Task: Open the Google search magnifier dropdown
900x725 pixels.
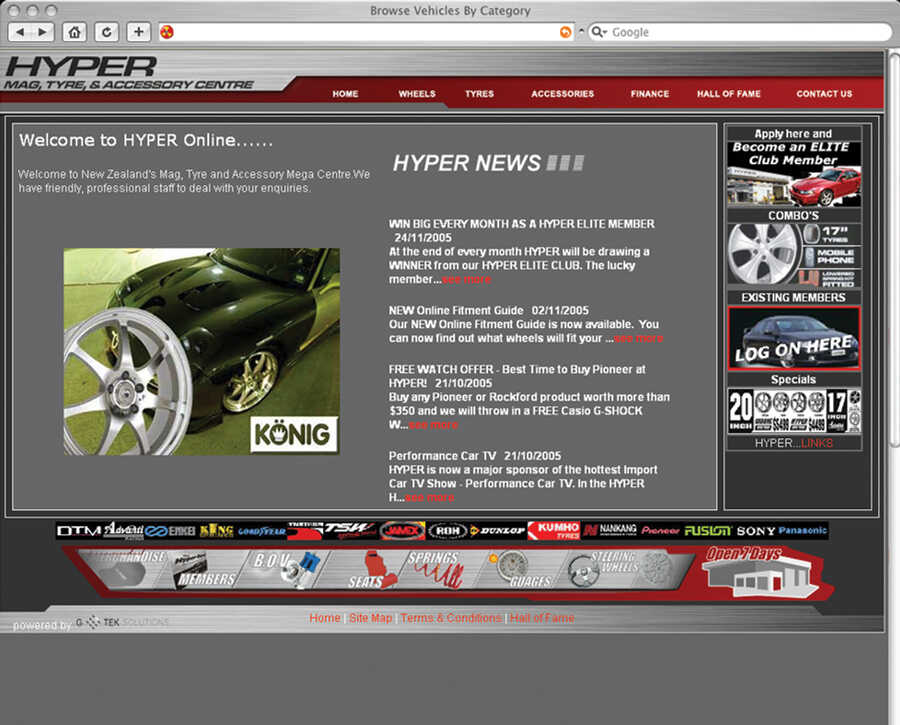Action: [x=599, y=32]
